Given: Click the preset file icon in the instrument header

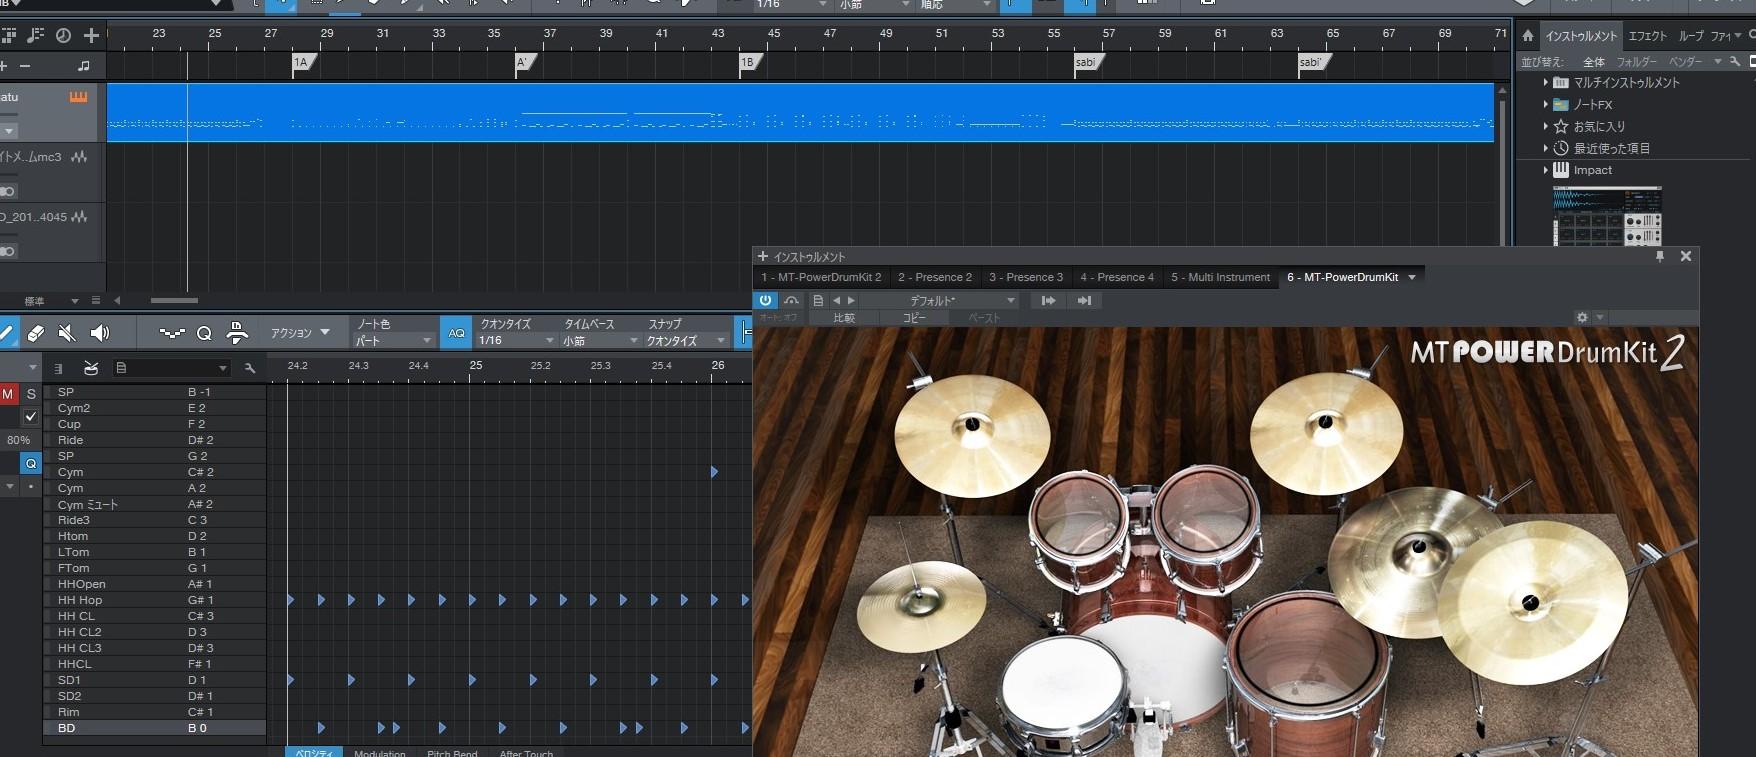Looking at the screenshot, I should point(818,300).
